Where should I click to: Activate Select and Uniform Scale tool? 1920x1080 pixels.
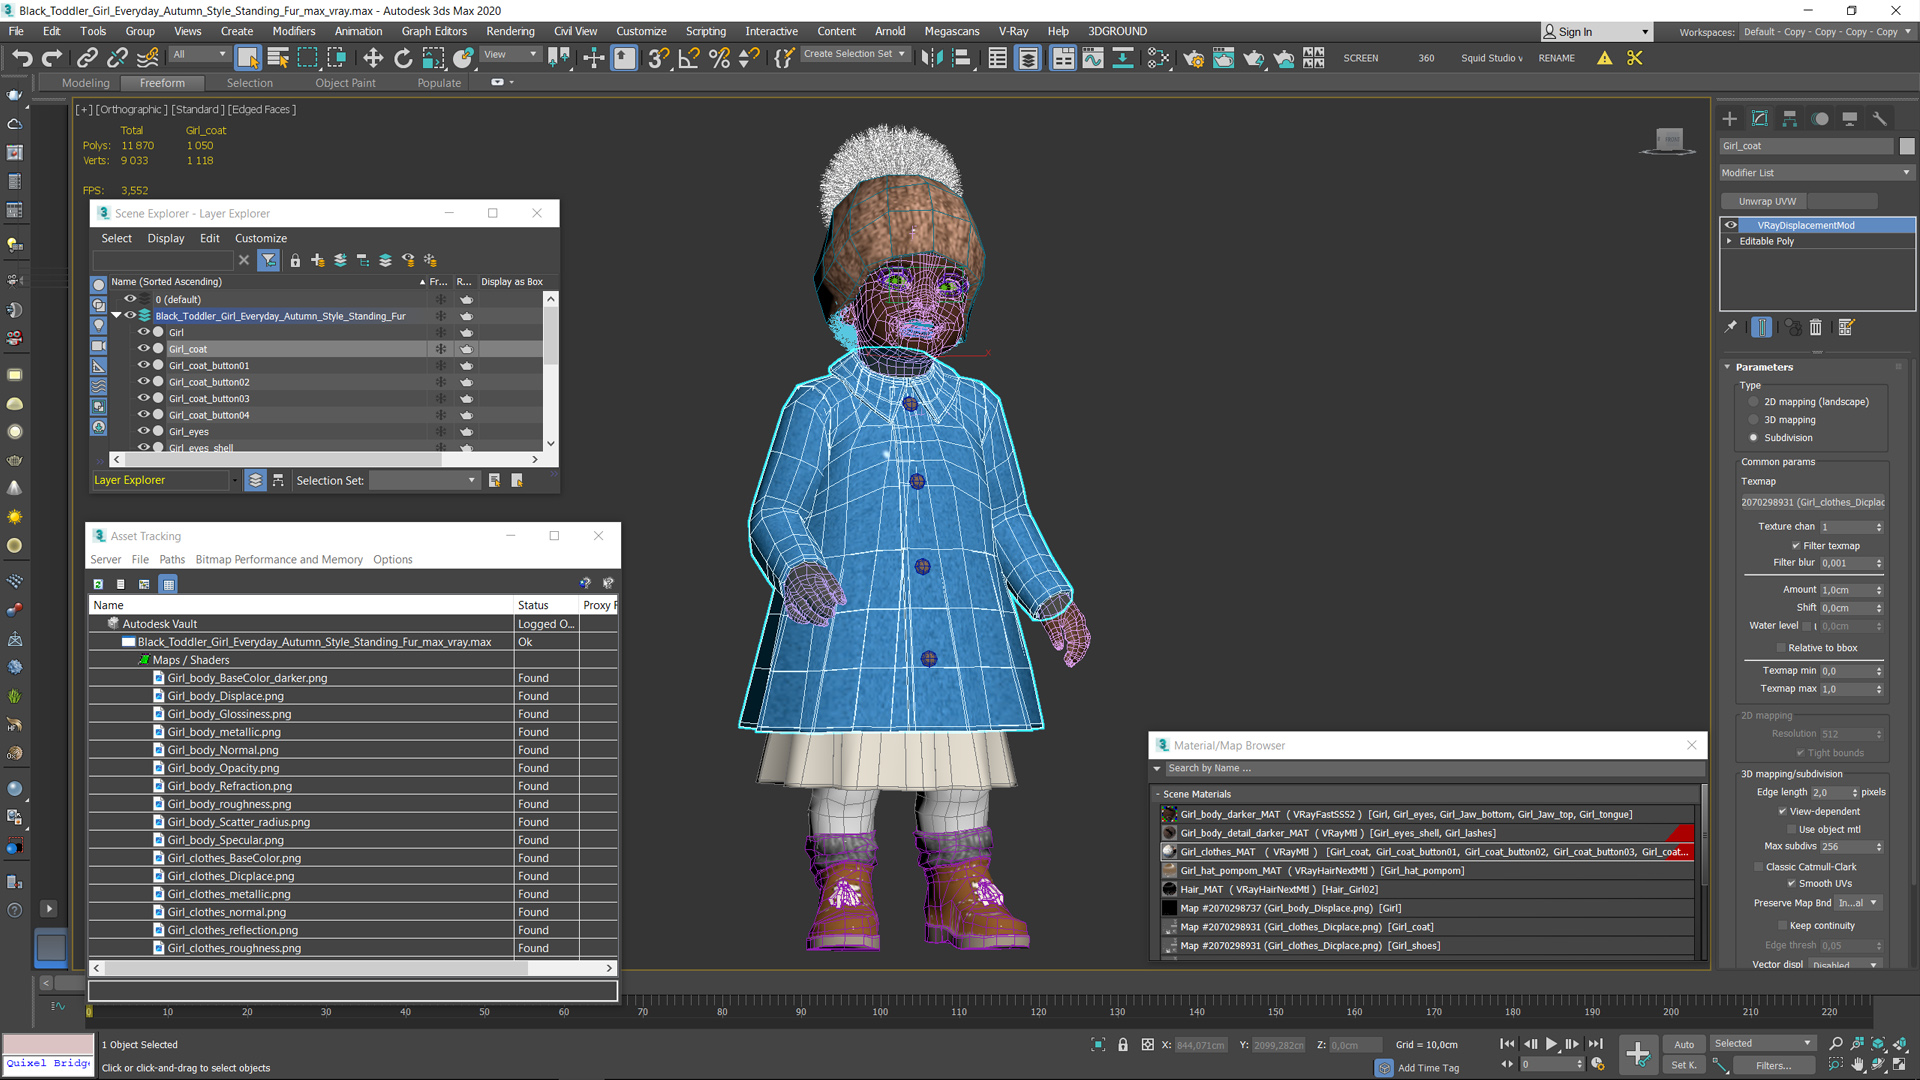(x=433, y=58)
